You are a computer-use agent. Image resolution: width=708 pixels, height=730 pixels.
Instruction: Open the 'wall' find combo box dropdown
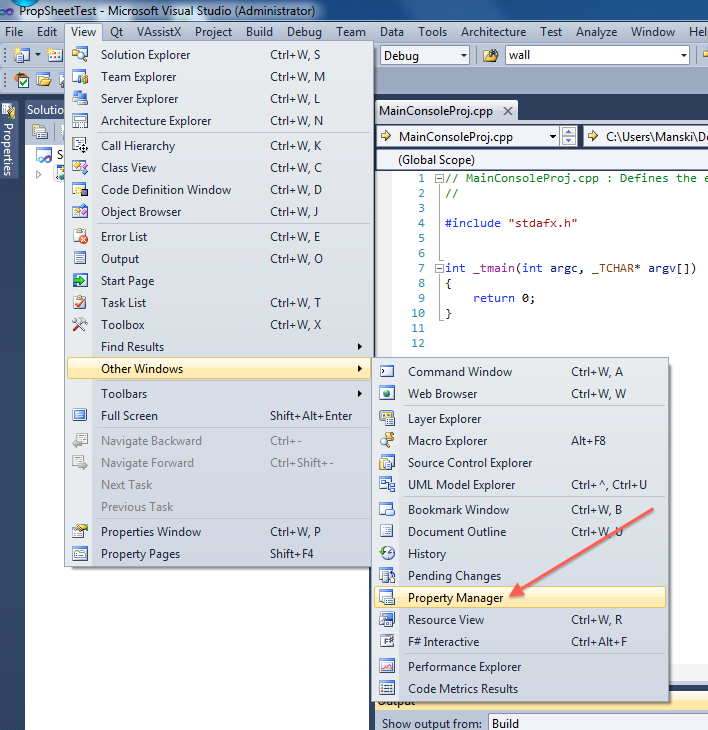click(683, 55)
